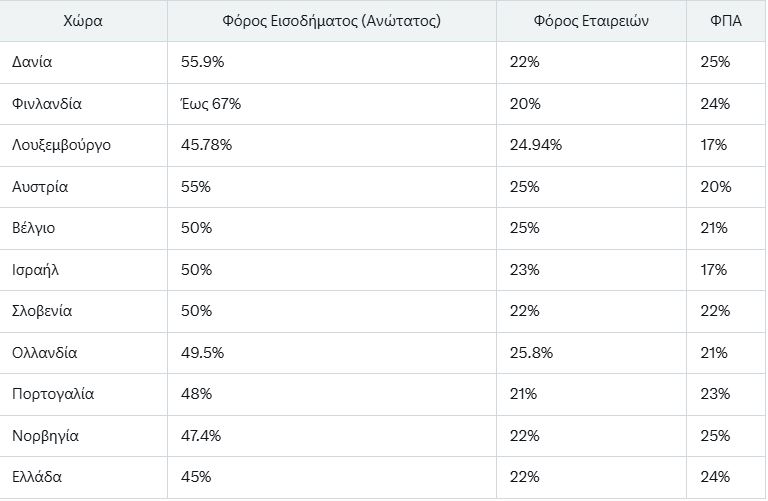Click the 25.8% corporate tax value
Viewport: 768px width, 501px height.
coord(531,353)
